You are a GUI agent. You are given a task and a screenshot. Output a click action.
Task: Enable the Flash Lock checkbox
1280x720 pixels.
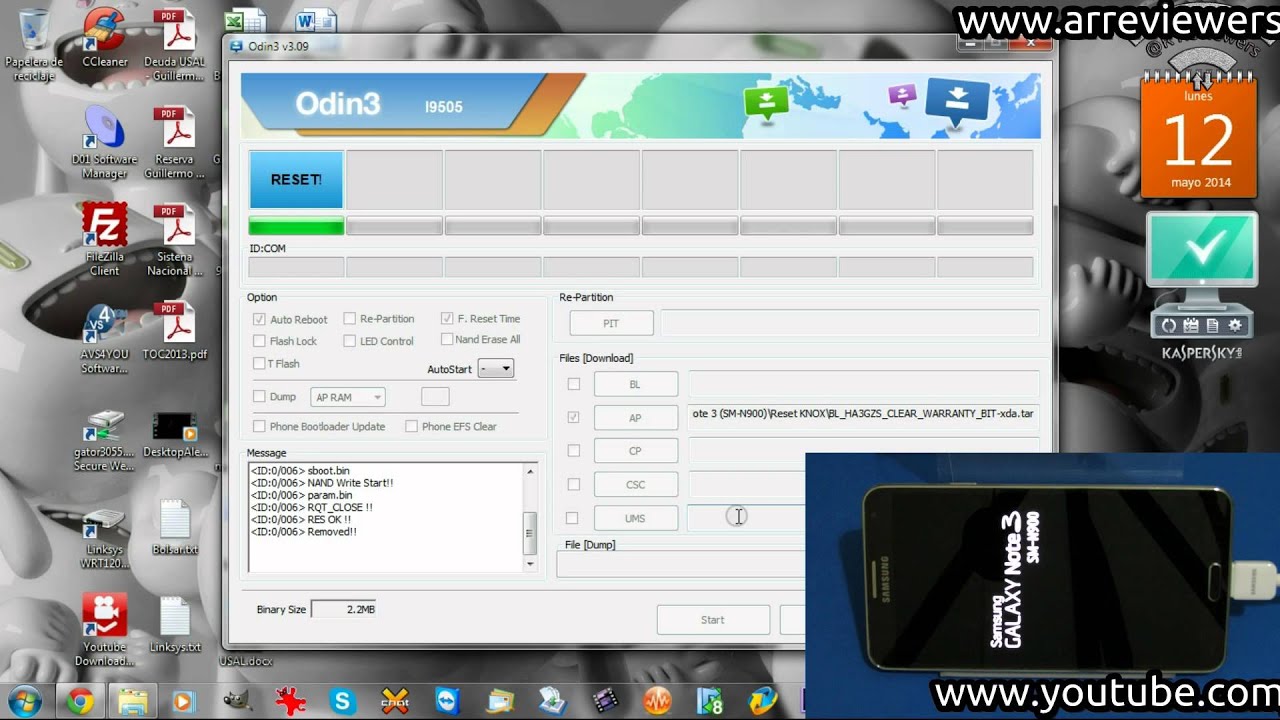(259, 341)
